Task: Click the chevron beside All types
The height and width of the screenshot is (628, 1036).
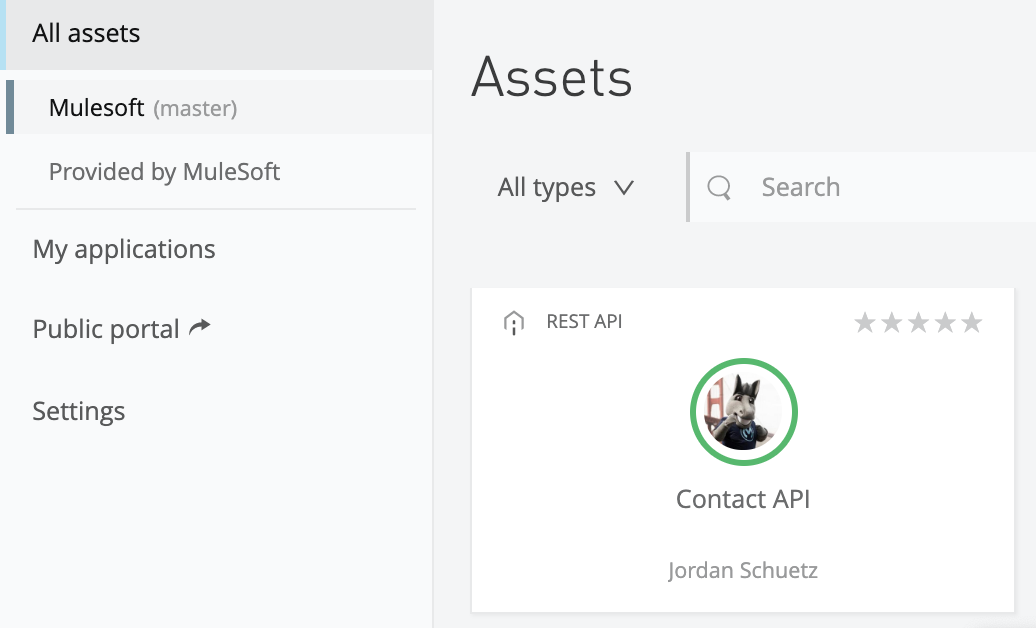Action: 624,188
